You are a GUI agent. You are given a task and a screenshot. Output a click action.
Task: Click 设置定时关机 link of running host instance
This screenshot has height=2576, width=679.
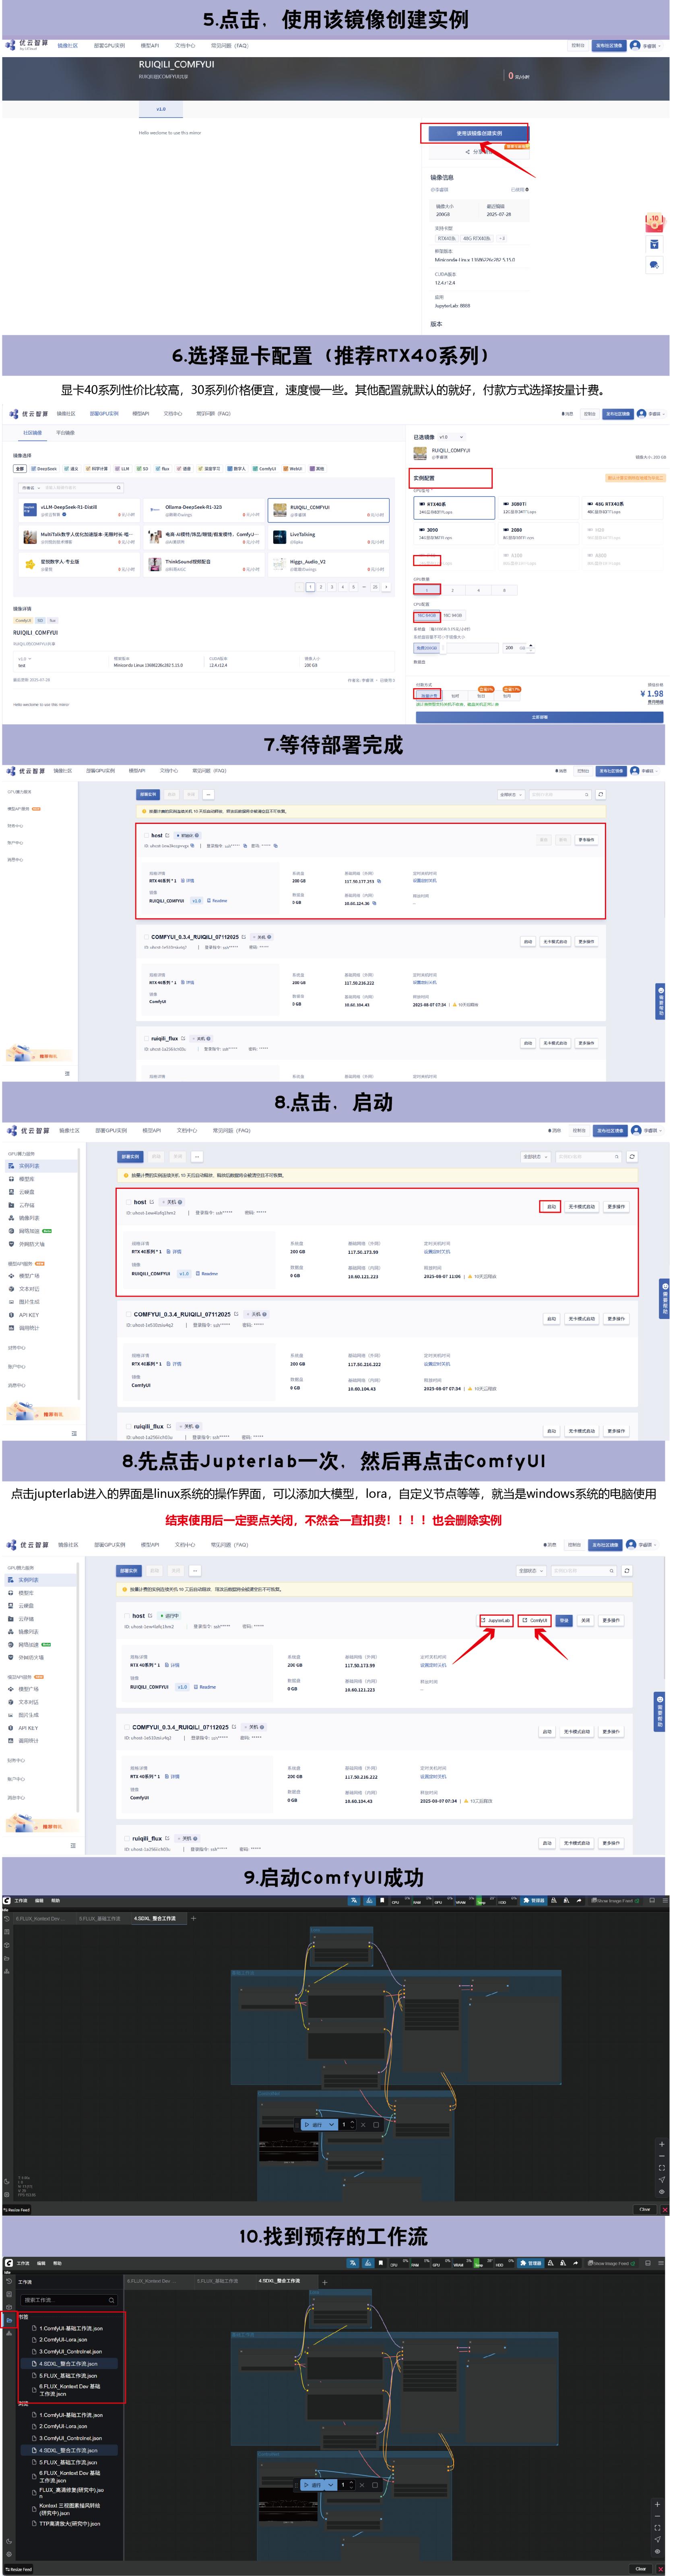coord(433,1665)
